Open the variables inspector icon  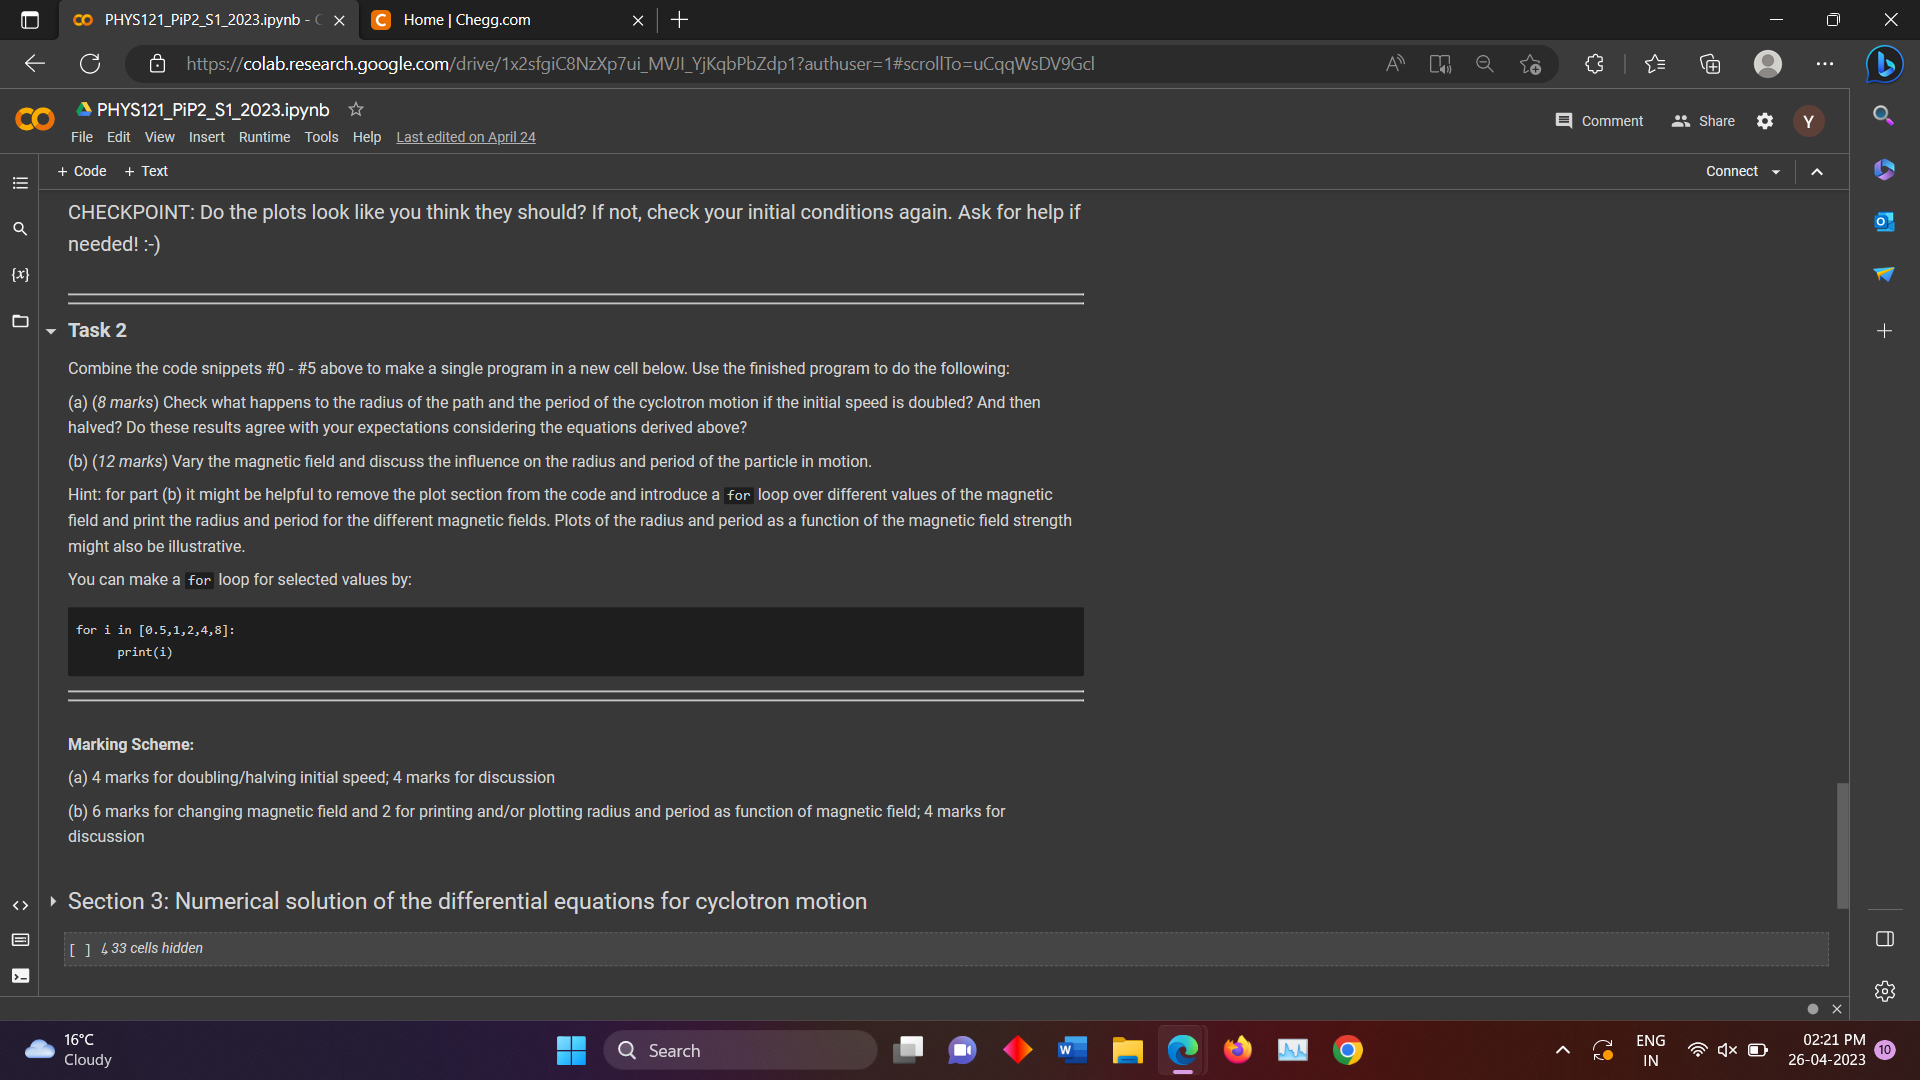20,274
